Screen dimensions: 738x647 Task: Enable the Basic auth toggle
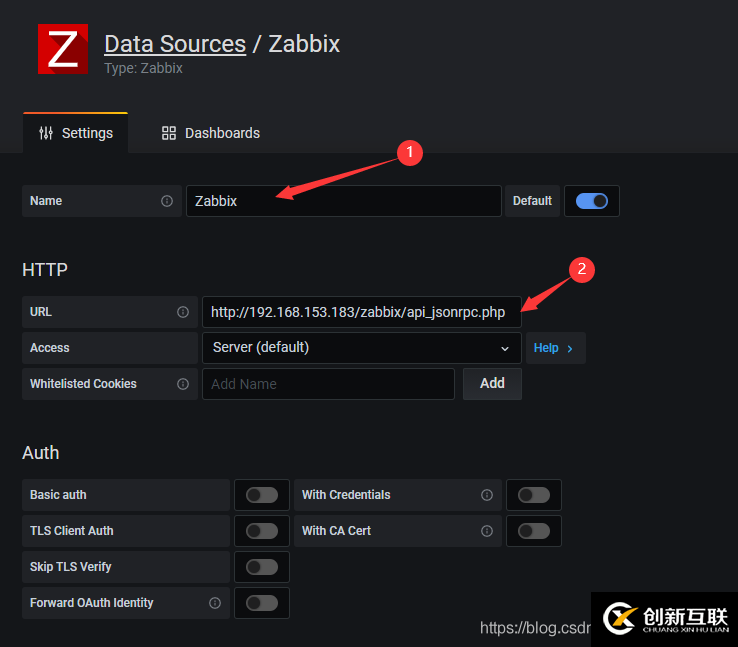coord(262,495)
